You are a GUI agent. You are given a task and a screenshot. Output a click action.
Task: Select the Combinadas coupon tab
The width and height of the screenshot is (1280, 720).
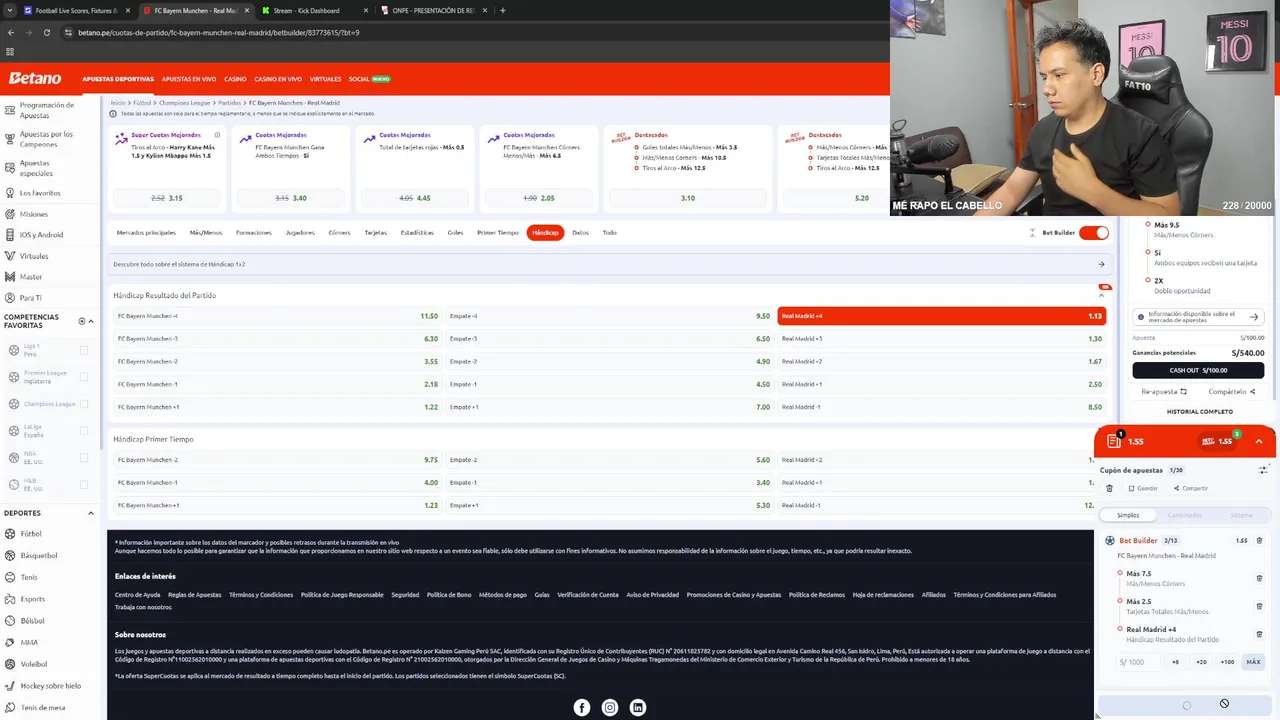point(1185,515)
